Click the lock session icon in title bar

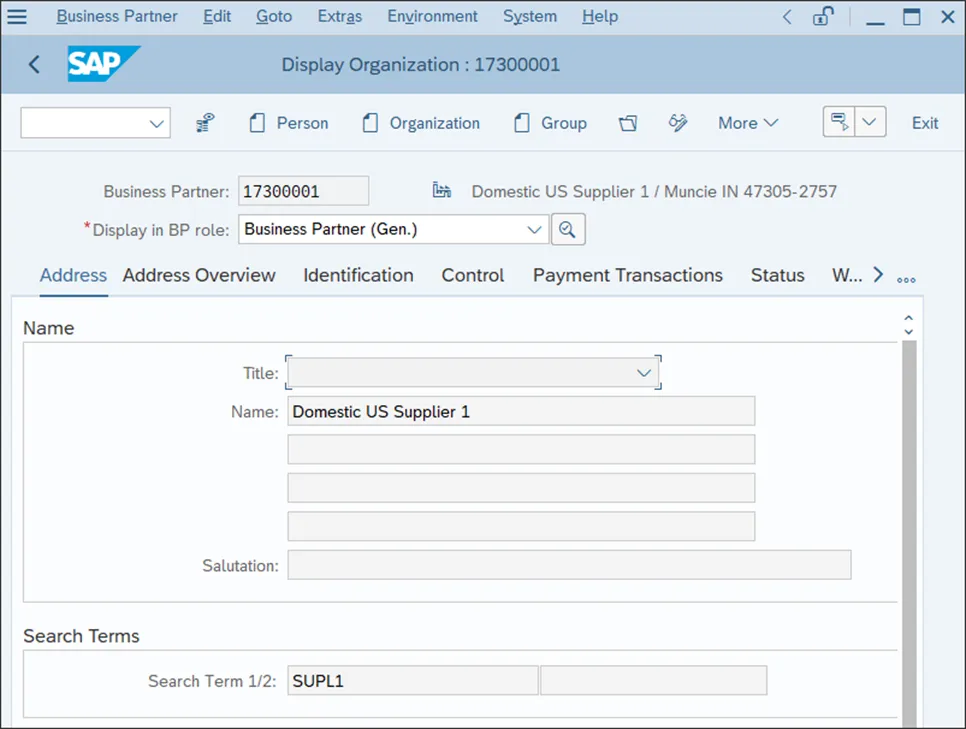click(x=823, y=16)
